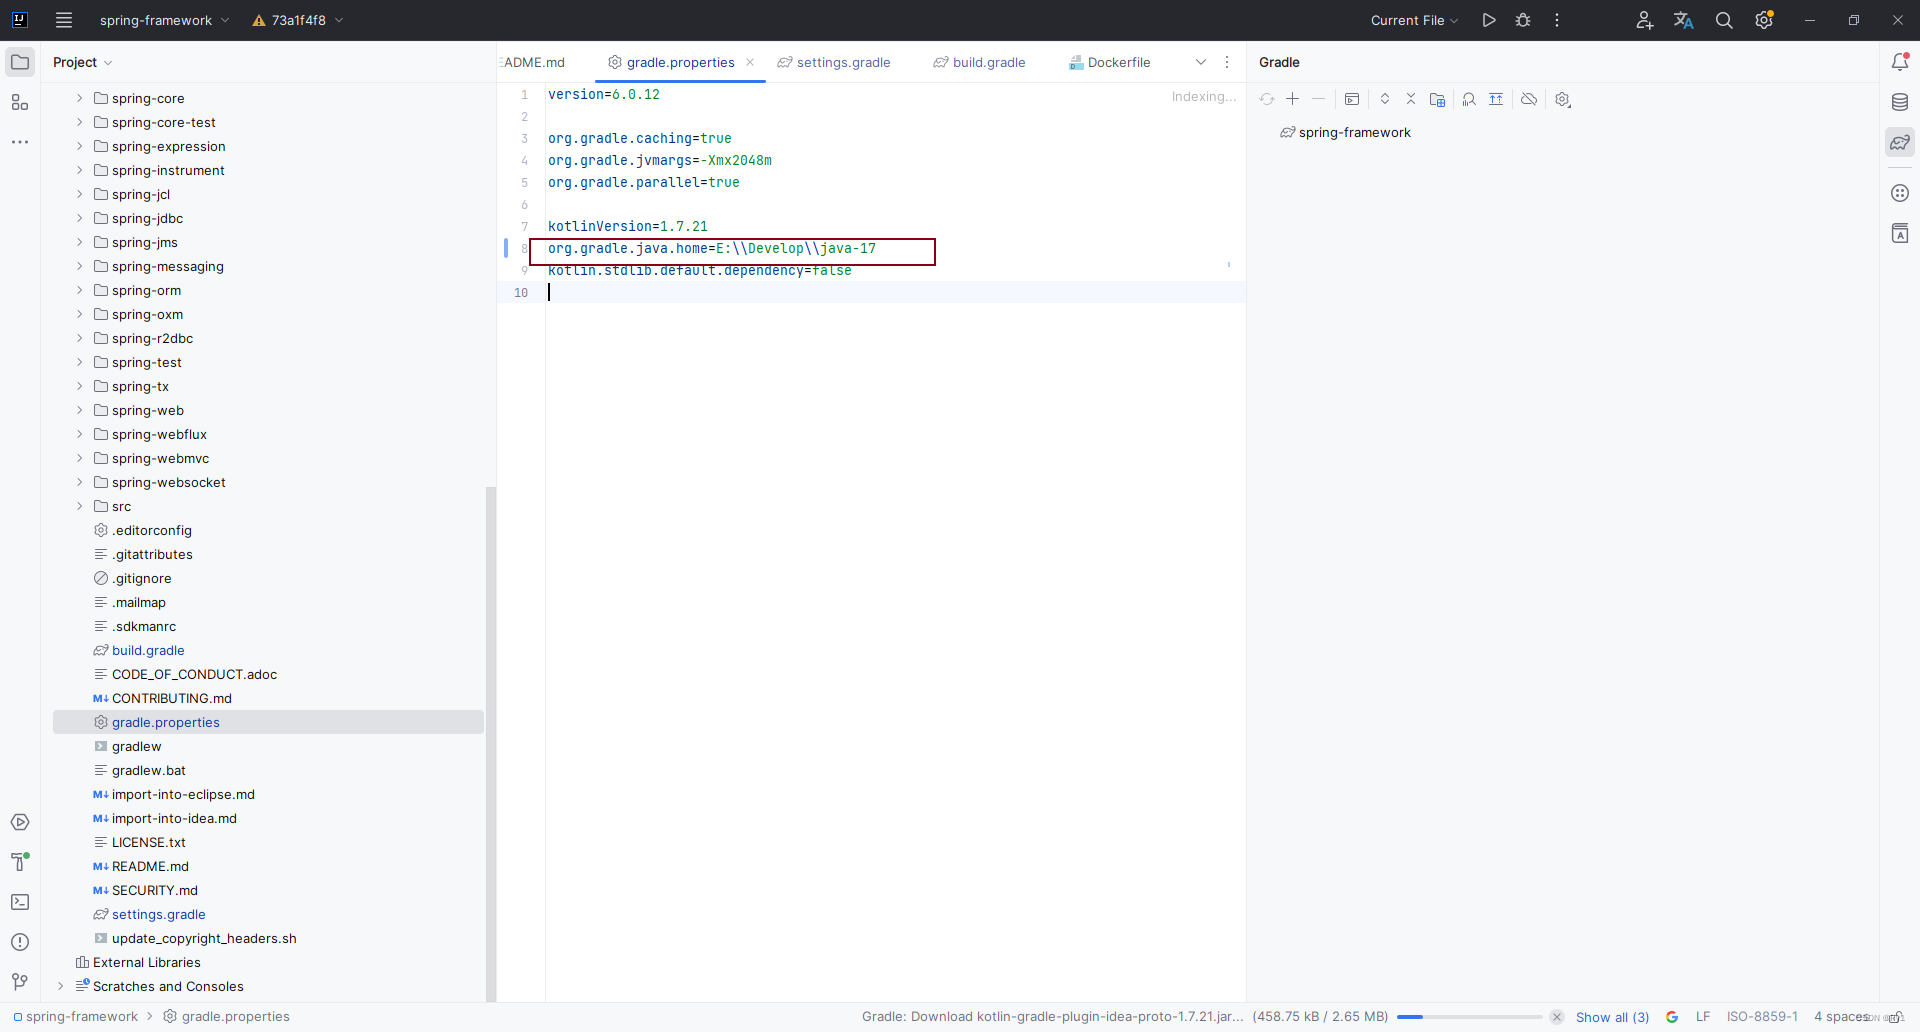Open editor tab options menu
Viewport: 1920px width, 1032px height.
(1227, 62)
